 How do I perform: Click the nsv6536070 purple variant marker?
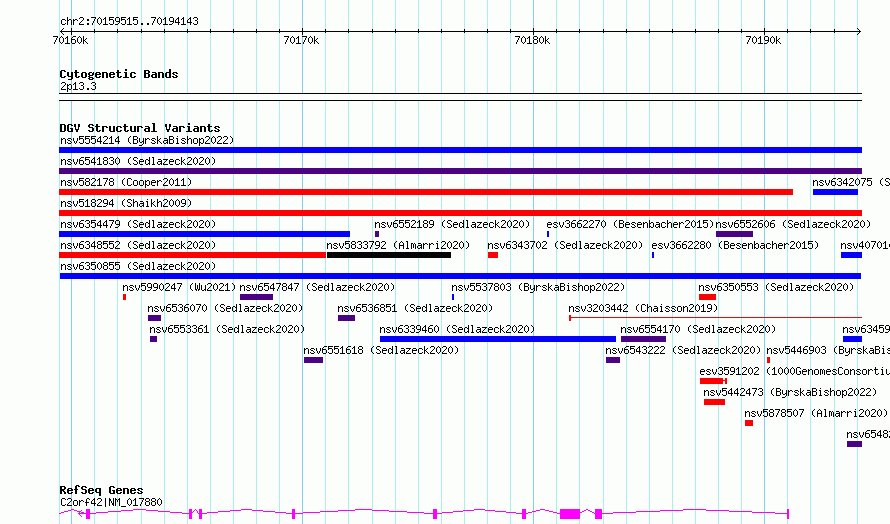154,318
